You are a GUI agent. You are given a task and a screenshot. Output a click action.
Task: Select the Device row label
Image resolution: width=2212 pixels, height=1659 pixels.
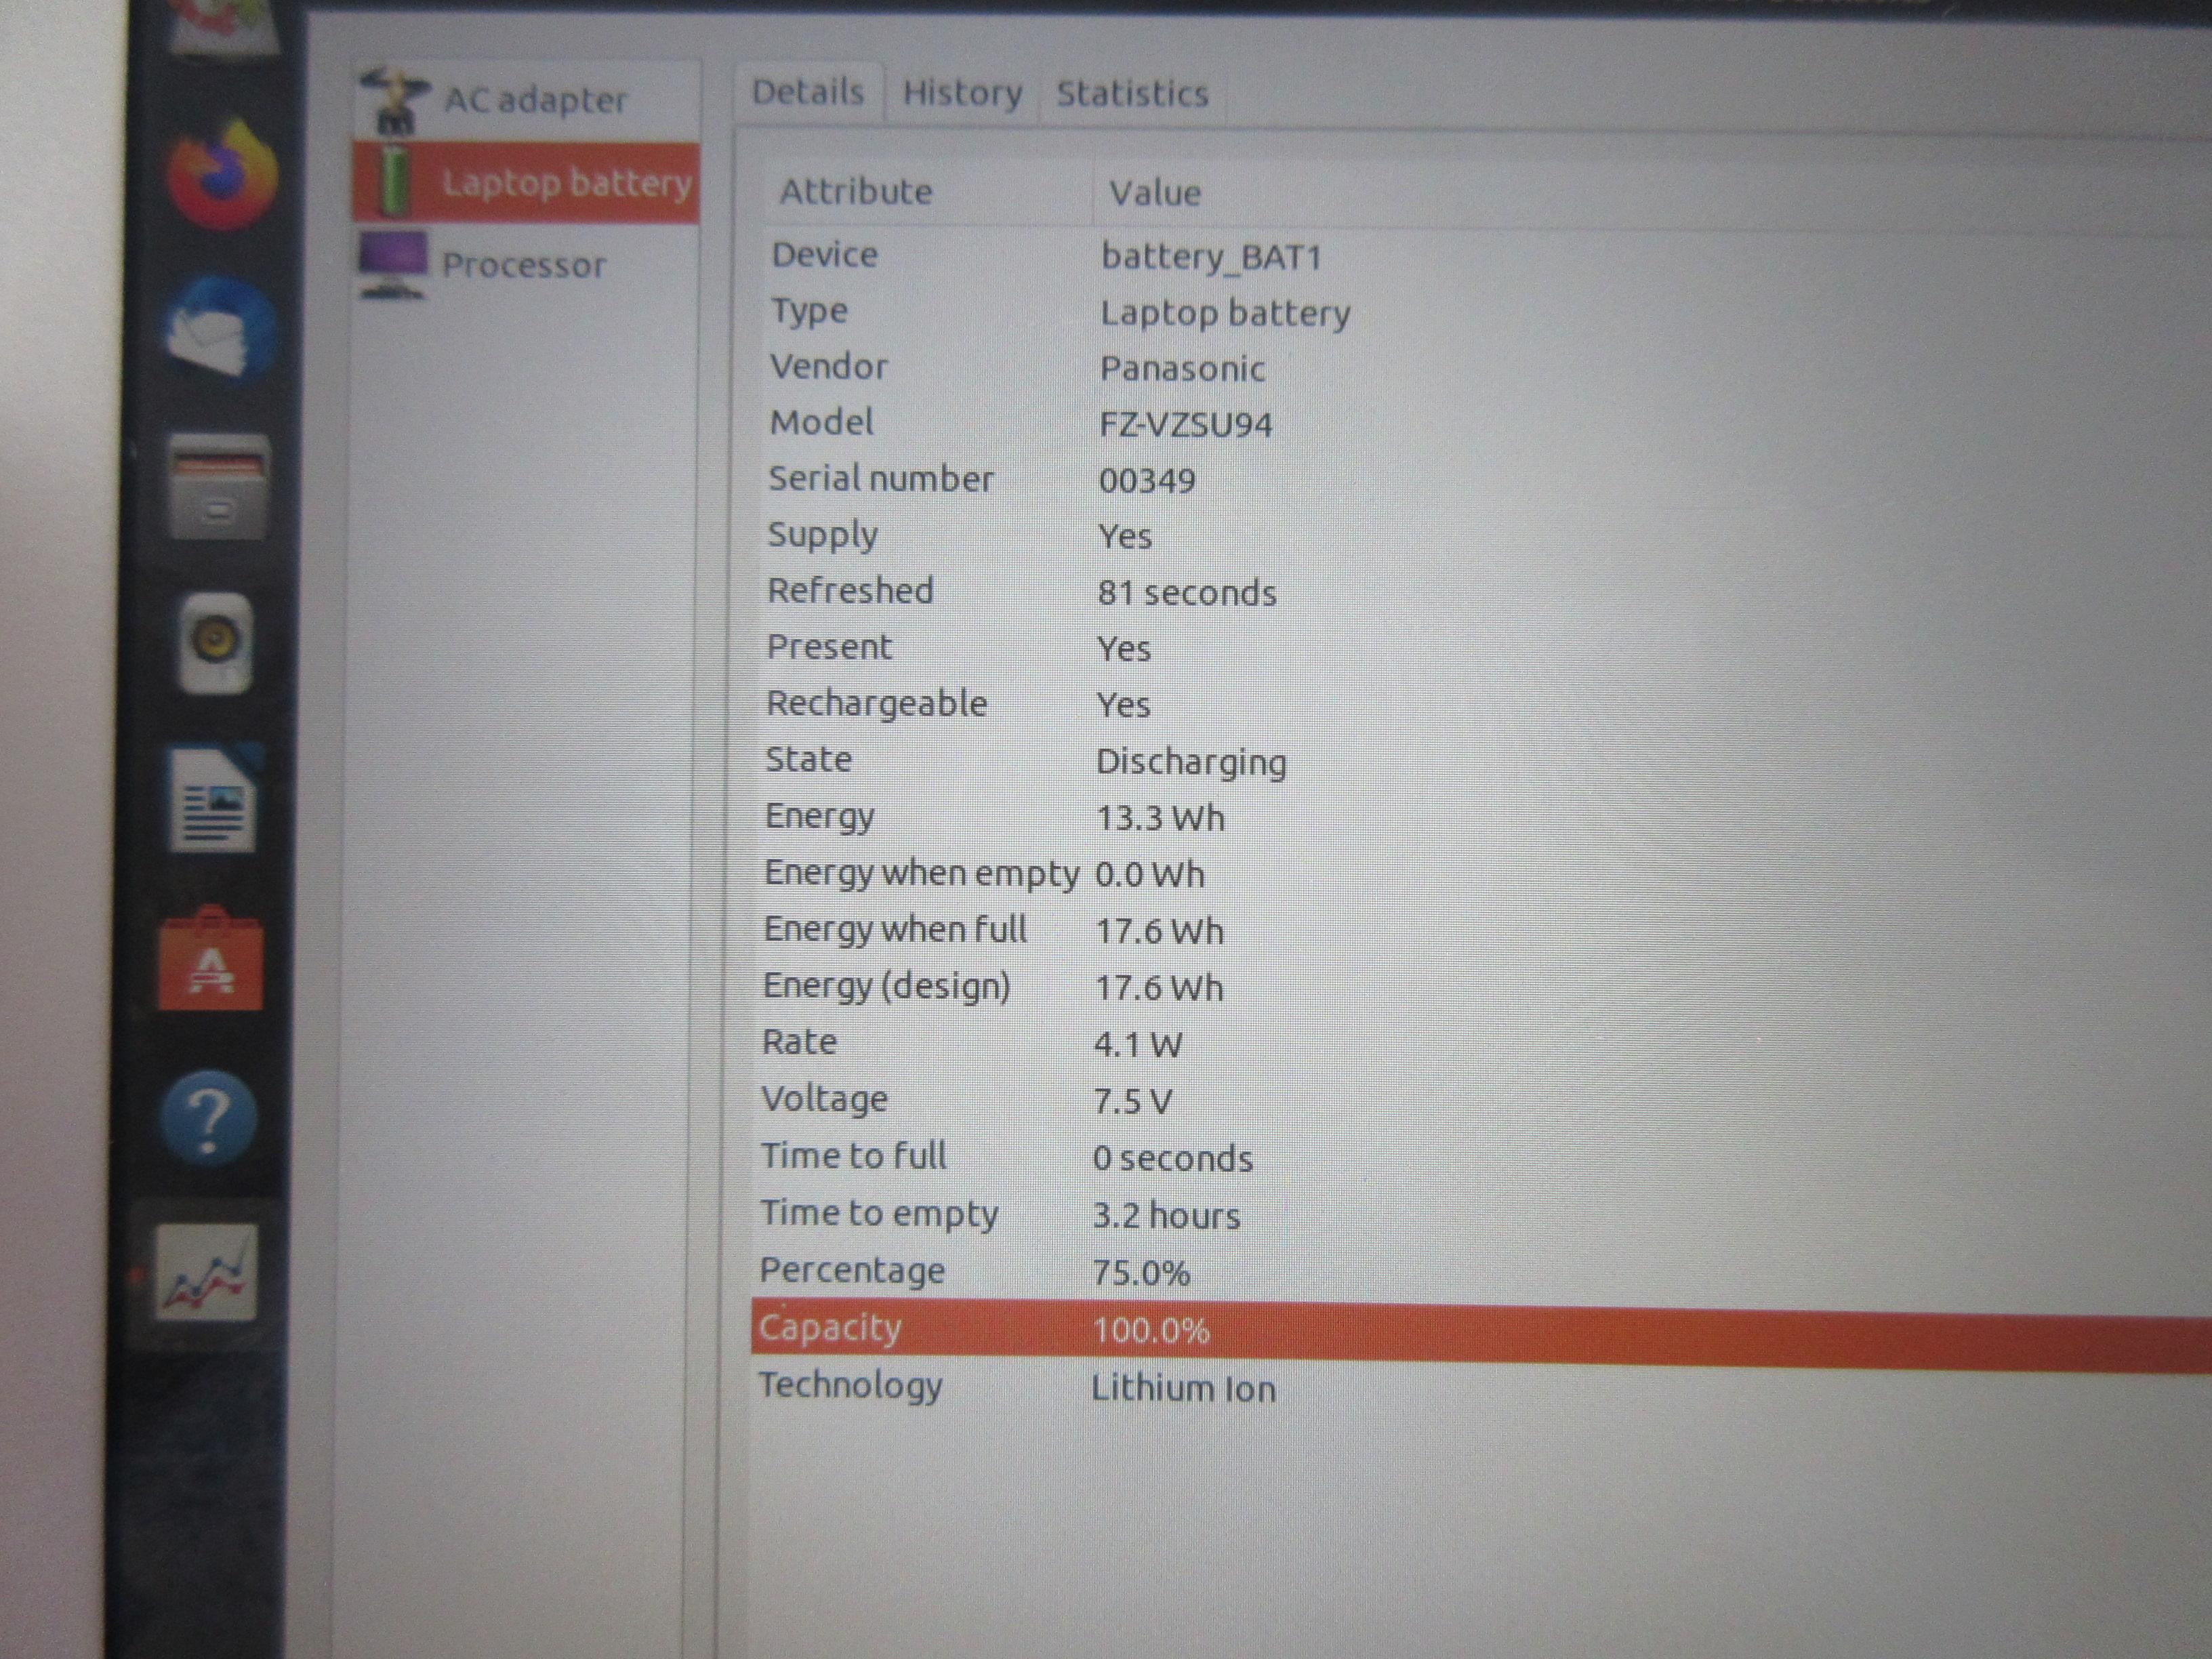825,255
